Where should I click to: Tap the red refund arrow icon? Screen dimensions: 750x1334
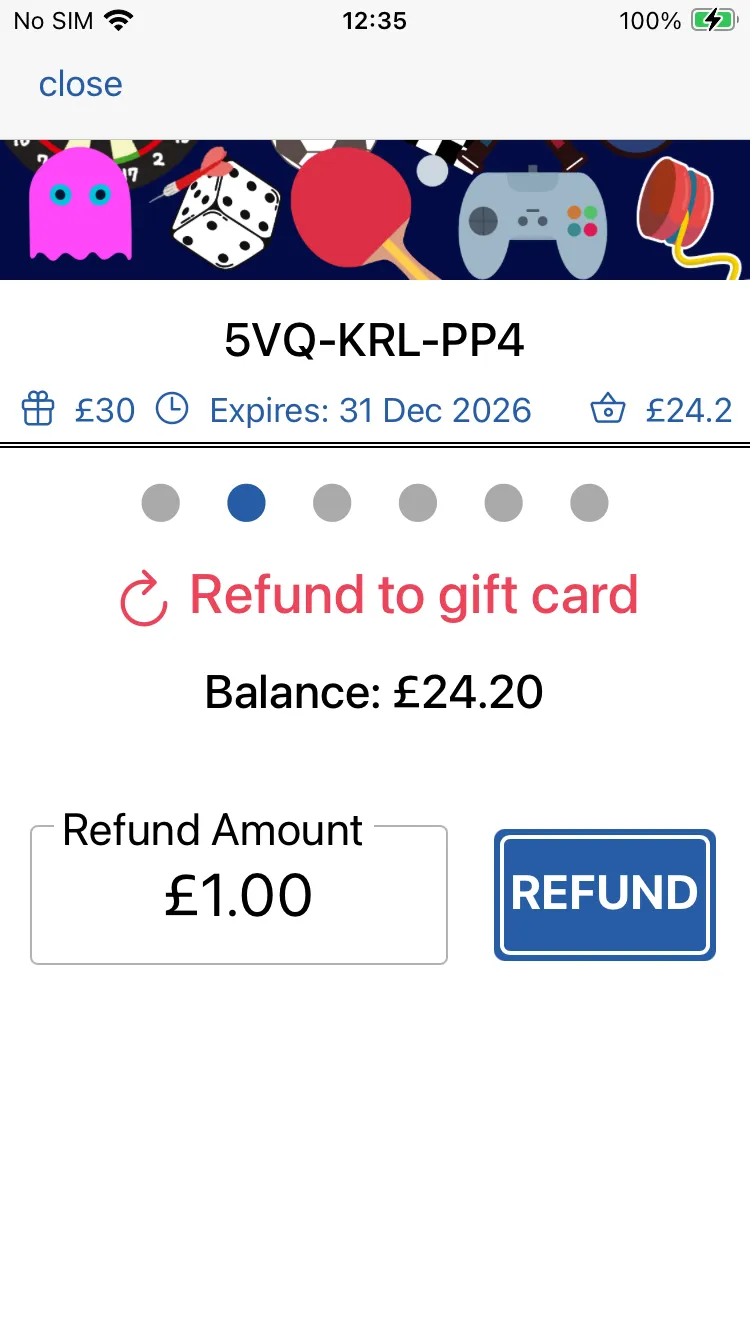(x=144, y=598)
